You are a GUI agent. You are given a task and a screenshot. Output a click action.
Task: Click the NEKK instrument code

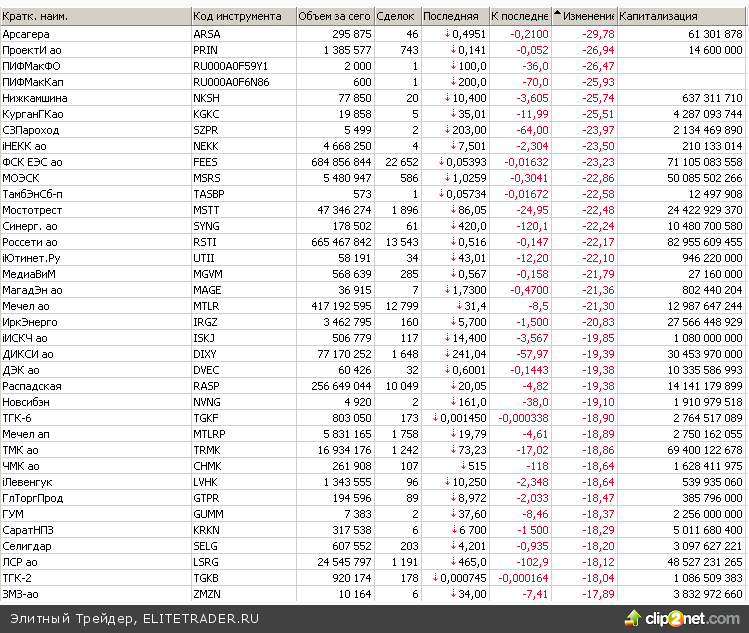[x=206, y=146]
